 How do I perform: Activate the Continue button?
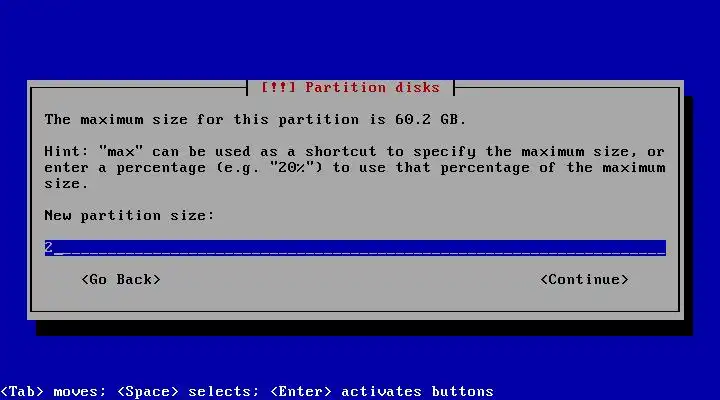tap(584, 279)
